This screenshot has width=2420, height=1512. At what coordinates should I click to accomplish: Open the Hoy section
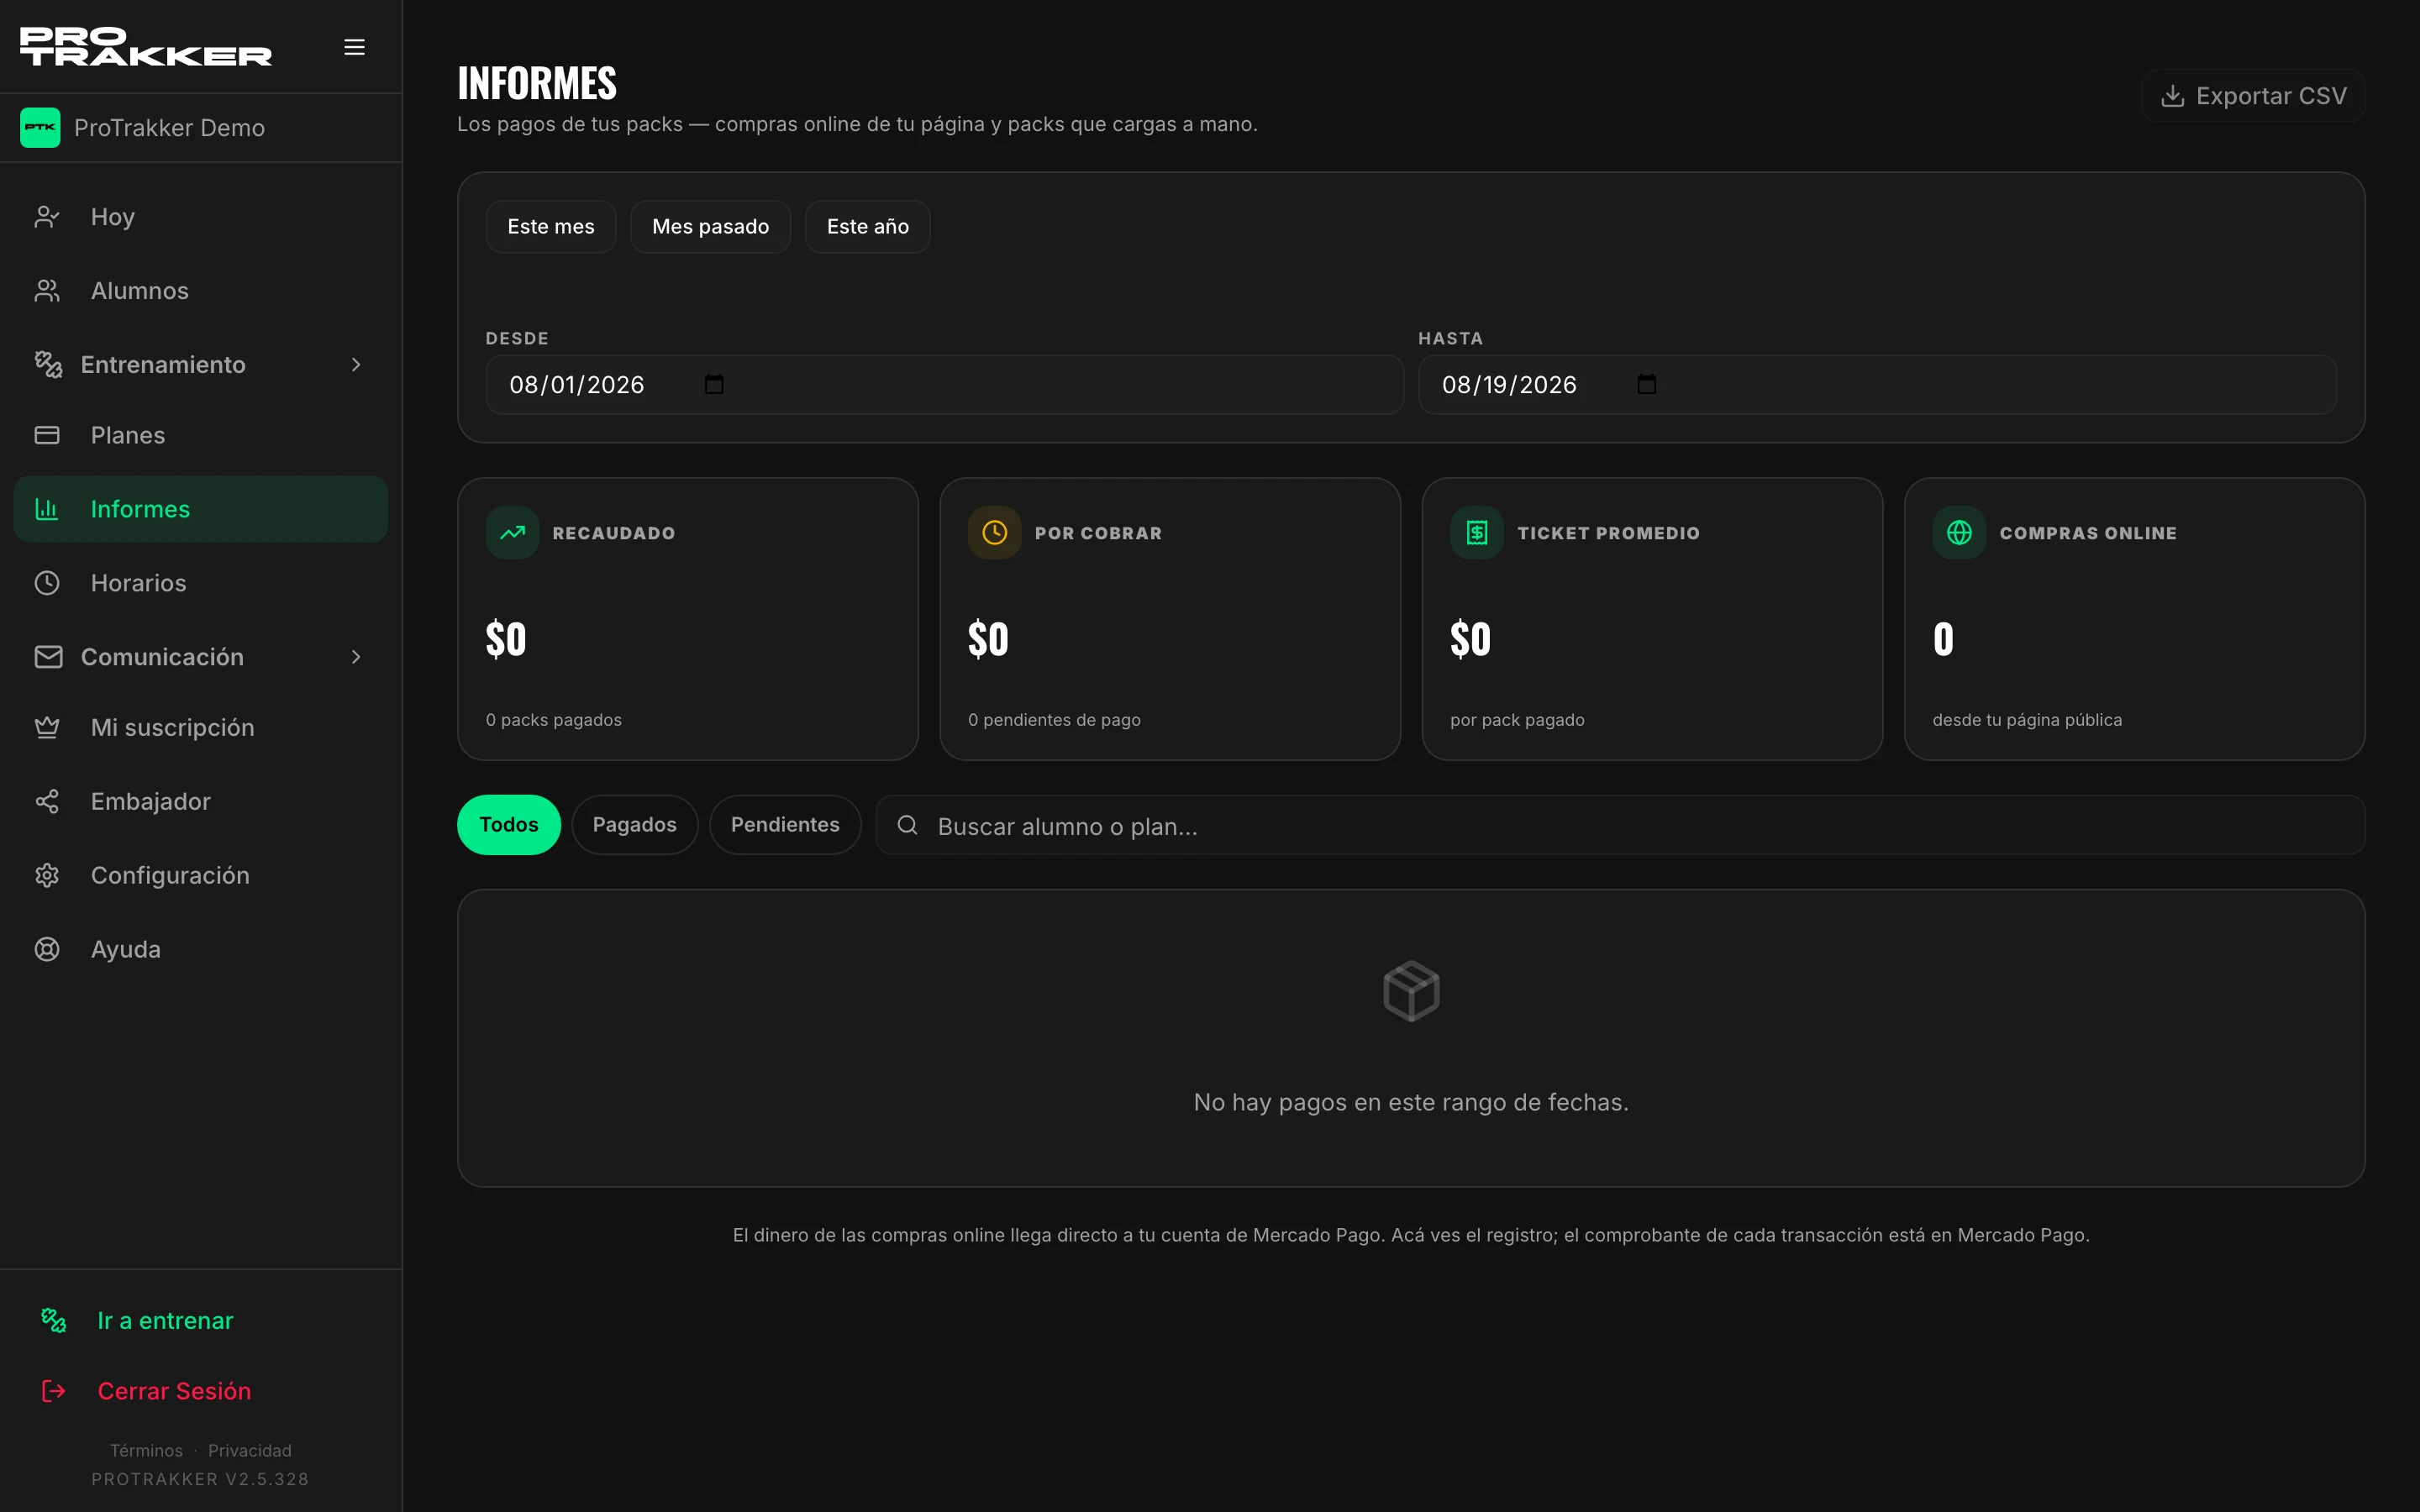(x=200, y=217)
